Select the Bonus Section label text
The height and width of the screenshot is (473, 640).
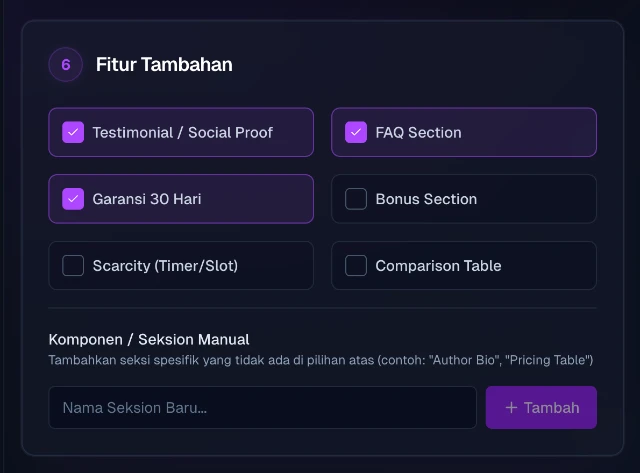coord(426,199)
